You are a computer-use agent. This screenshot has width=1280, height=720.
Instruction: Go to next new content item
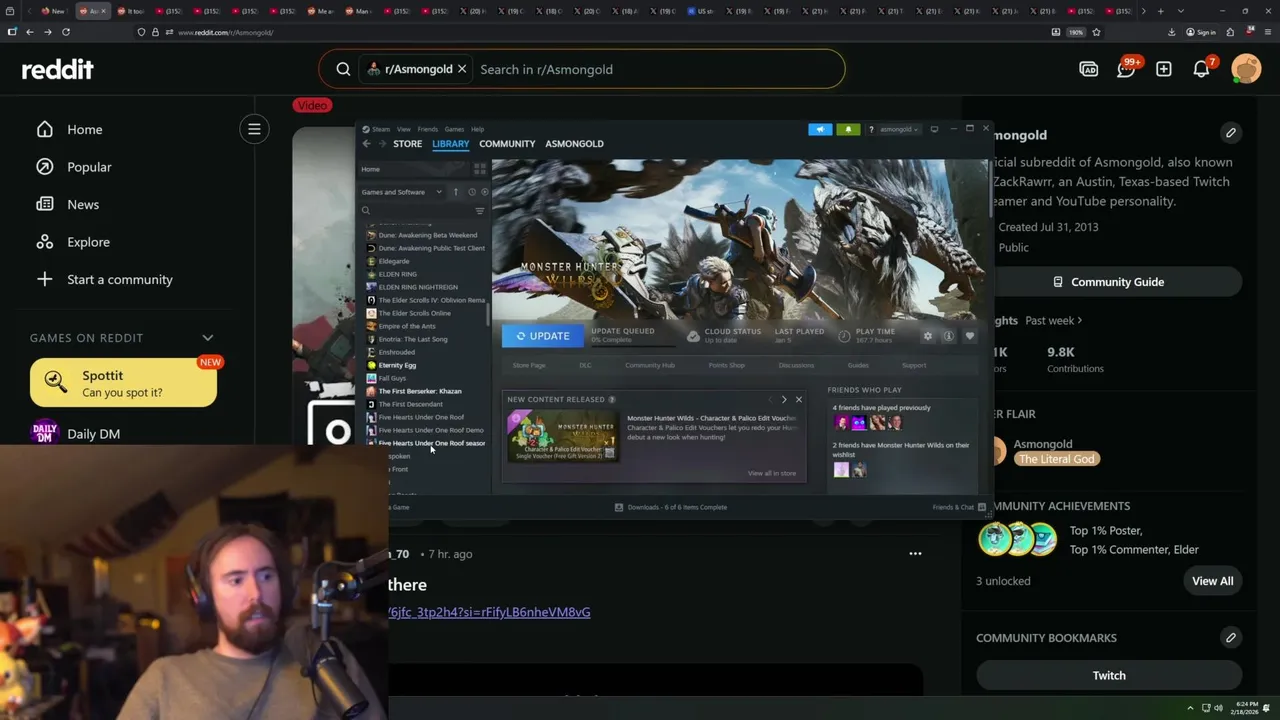click(784, 399)
